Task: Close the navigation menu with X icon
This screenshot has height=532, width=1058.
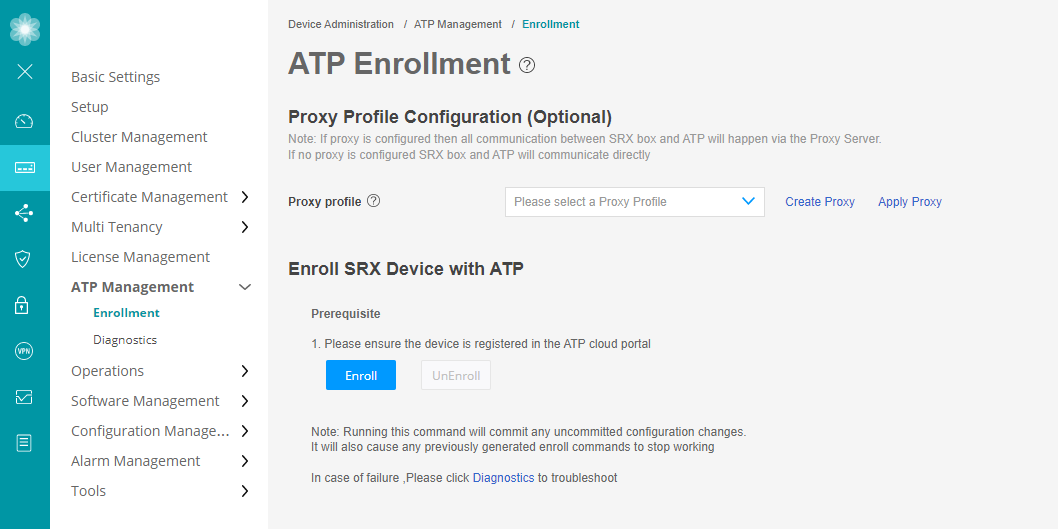Action: [x=25, y=71]
